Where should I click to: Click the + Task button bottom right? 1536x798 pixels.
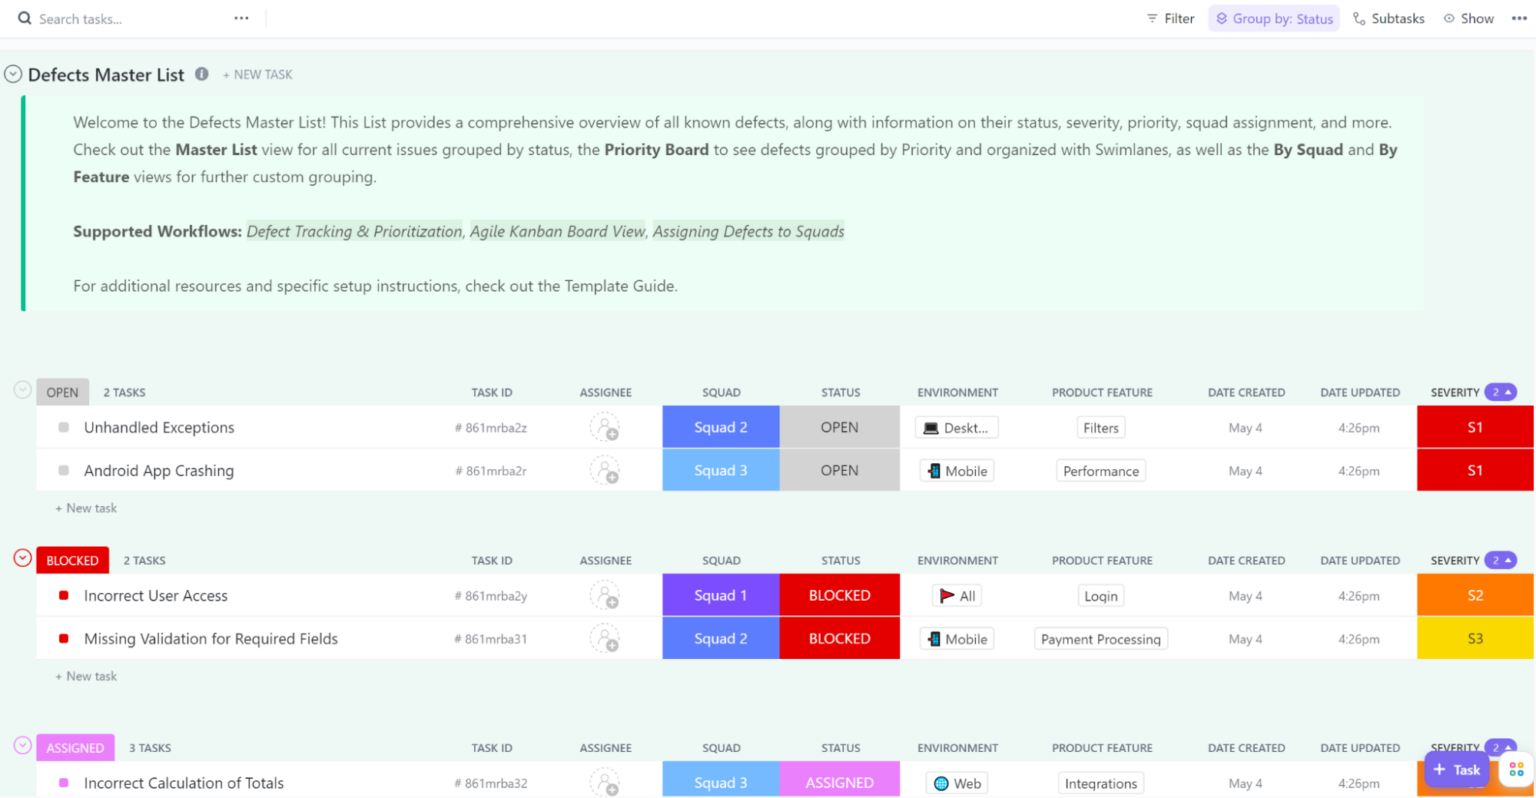[1457, 769]
